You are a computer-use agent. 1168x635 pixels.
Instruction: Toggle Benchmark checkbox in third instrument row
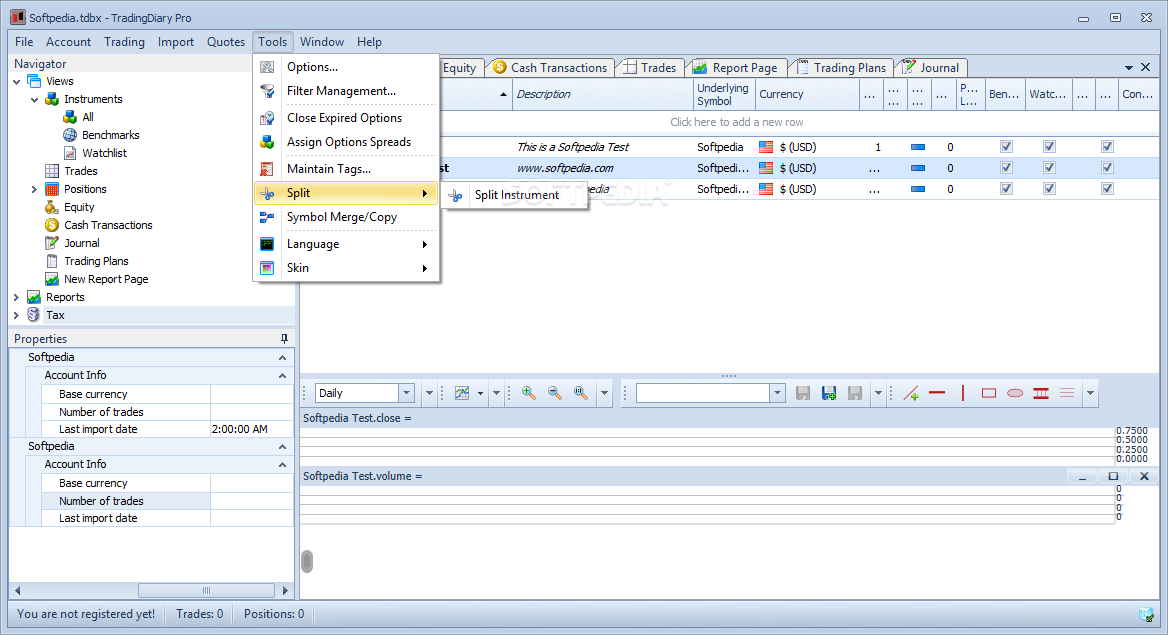click(1006, 189)
